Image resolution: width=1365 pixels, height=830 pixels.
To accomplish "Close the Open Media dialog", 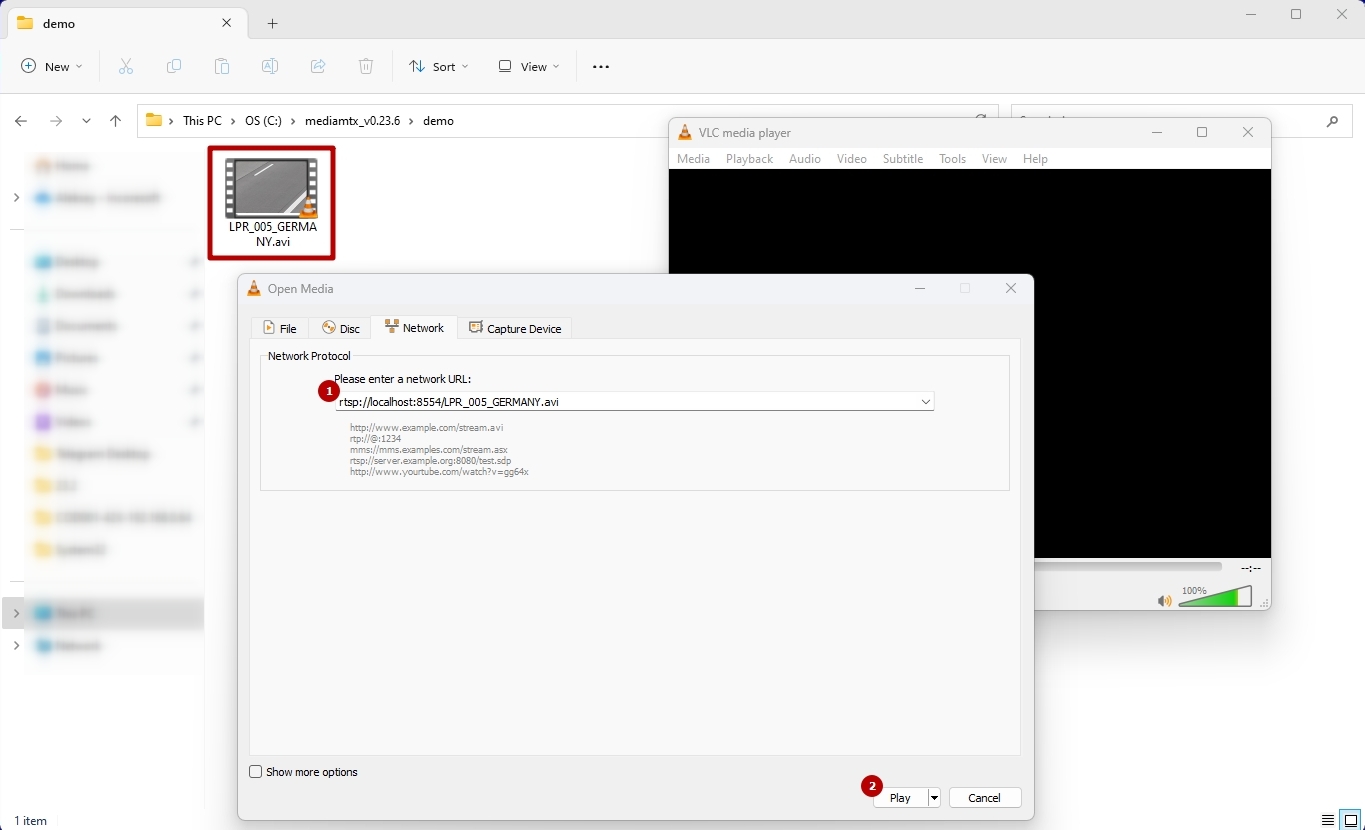I will click(1011, 288).
